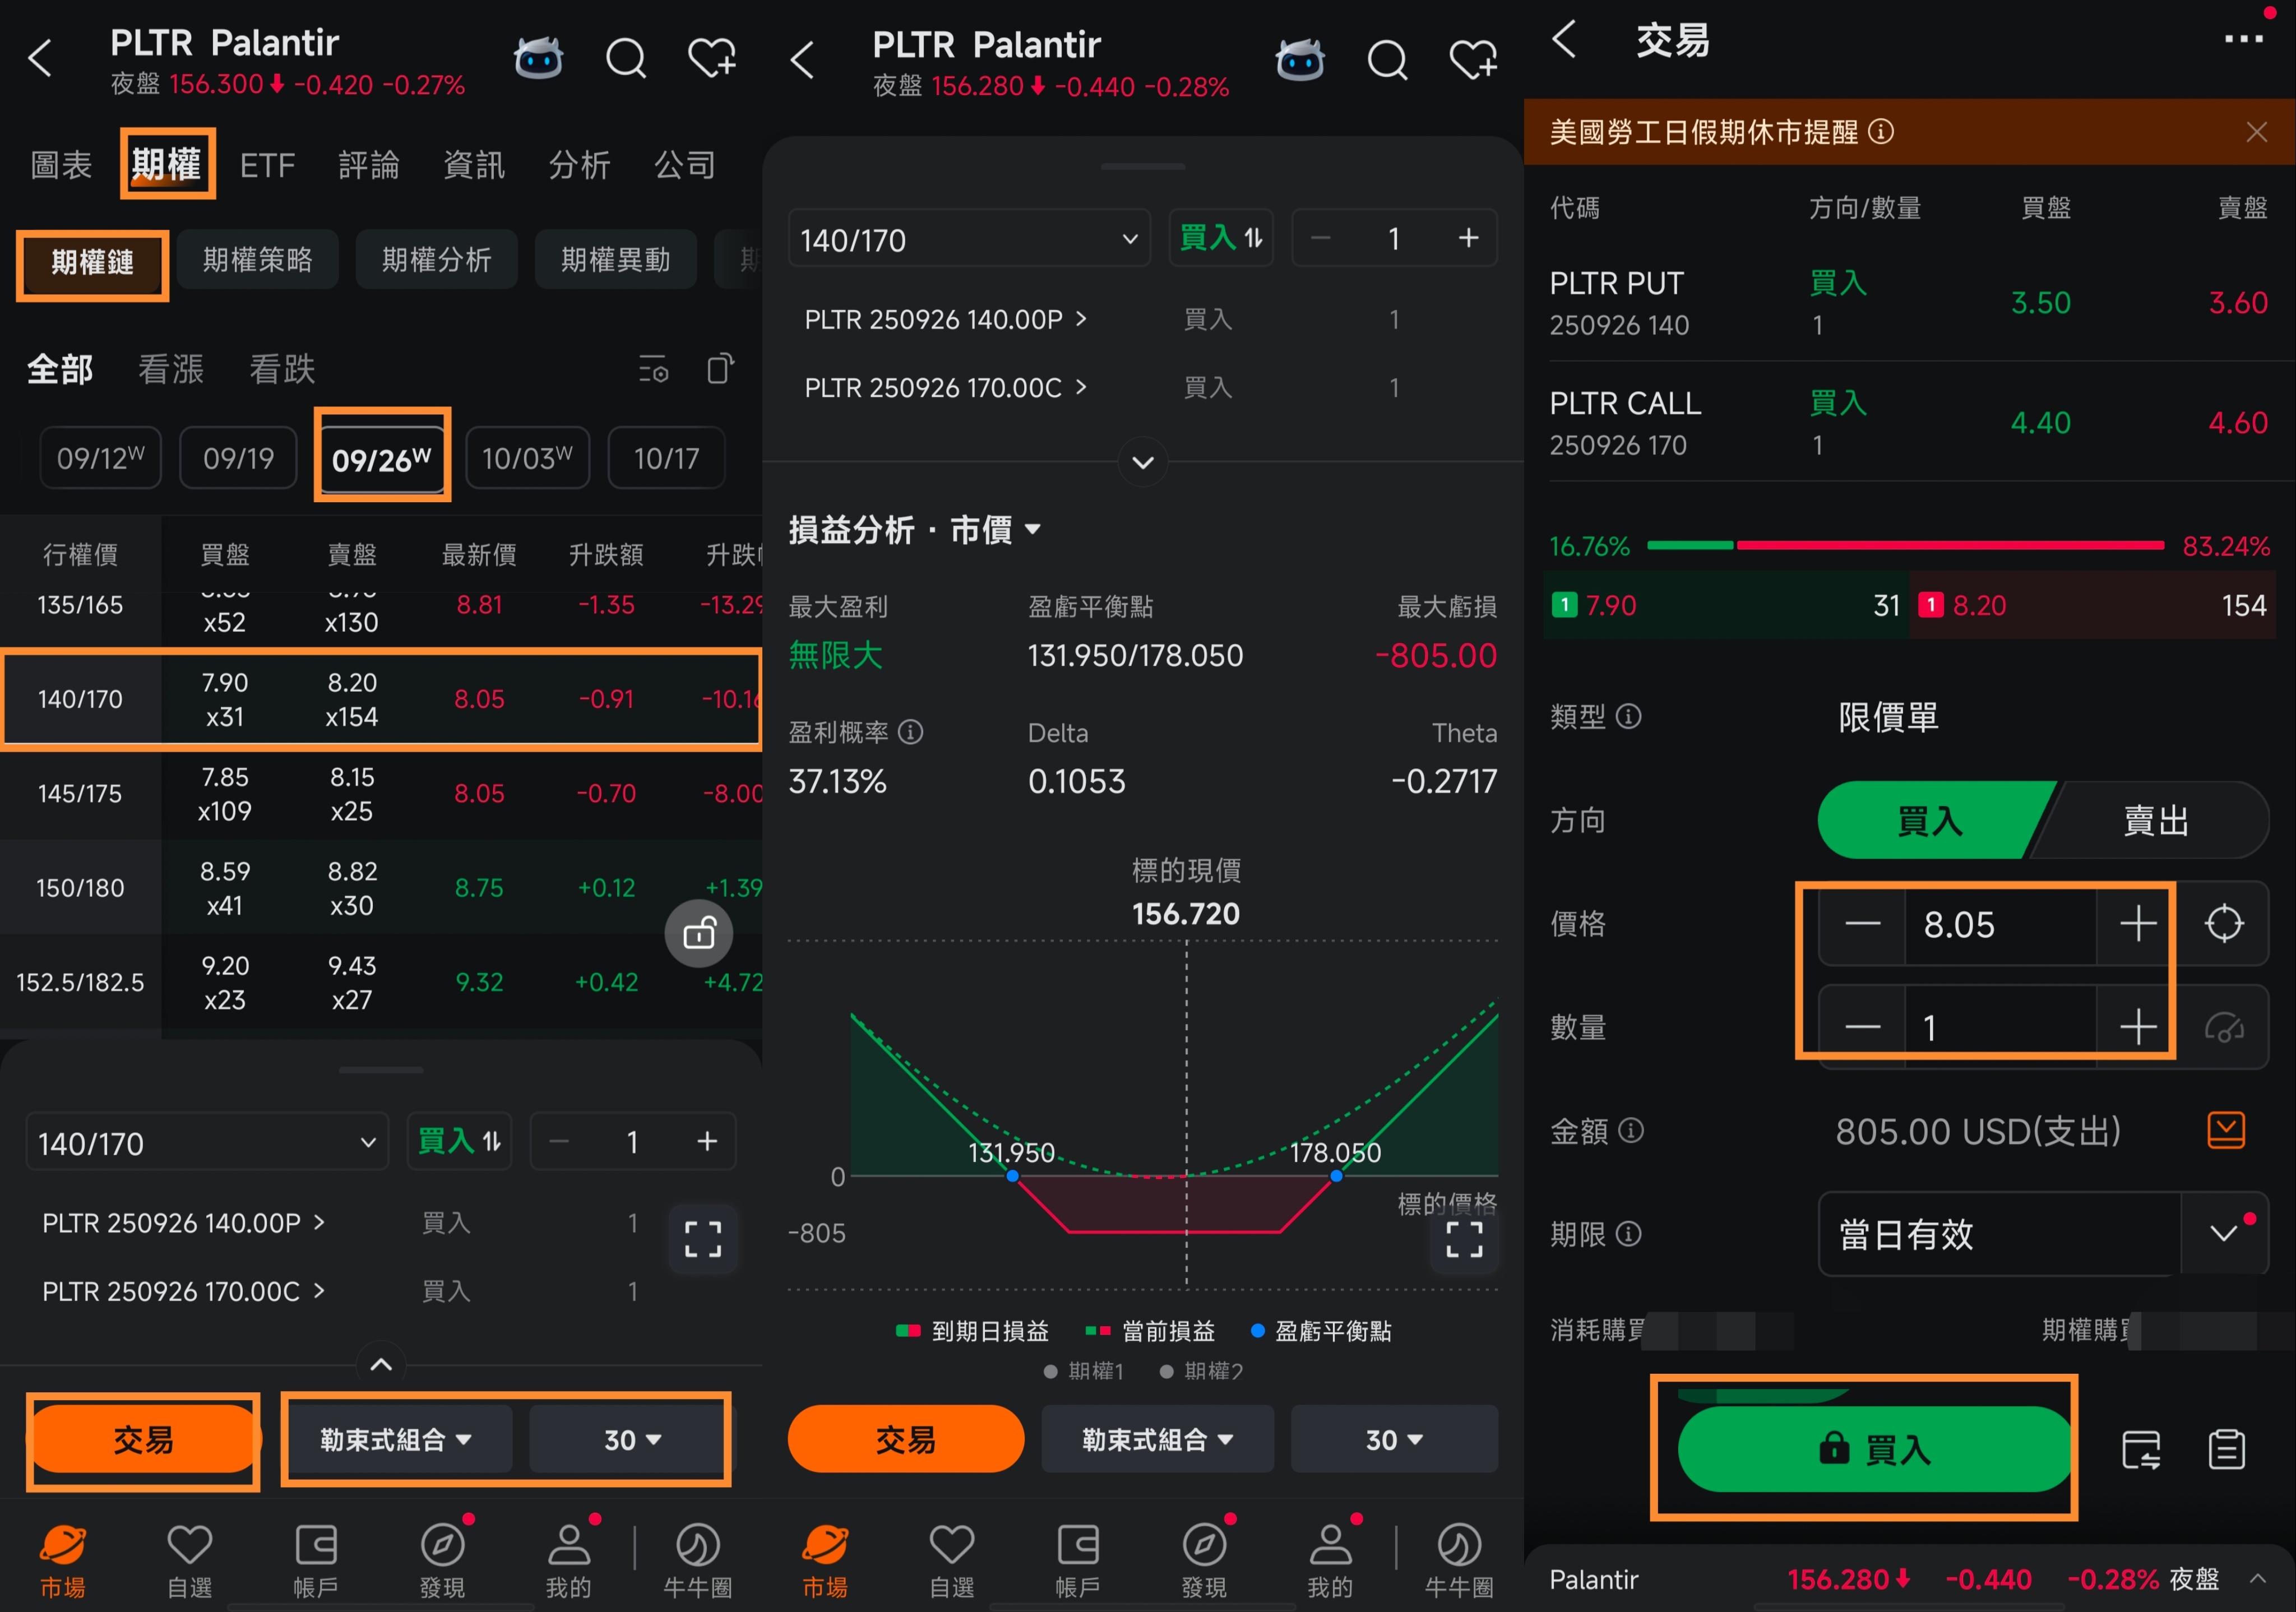The height and width of the screenshot is (1612, 2296).
Task: Switch to the 期權策略 tab
Action: tap(257, 260)
